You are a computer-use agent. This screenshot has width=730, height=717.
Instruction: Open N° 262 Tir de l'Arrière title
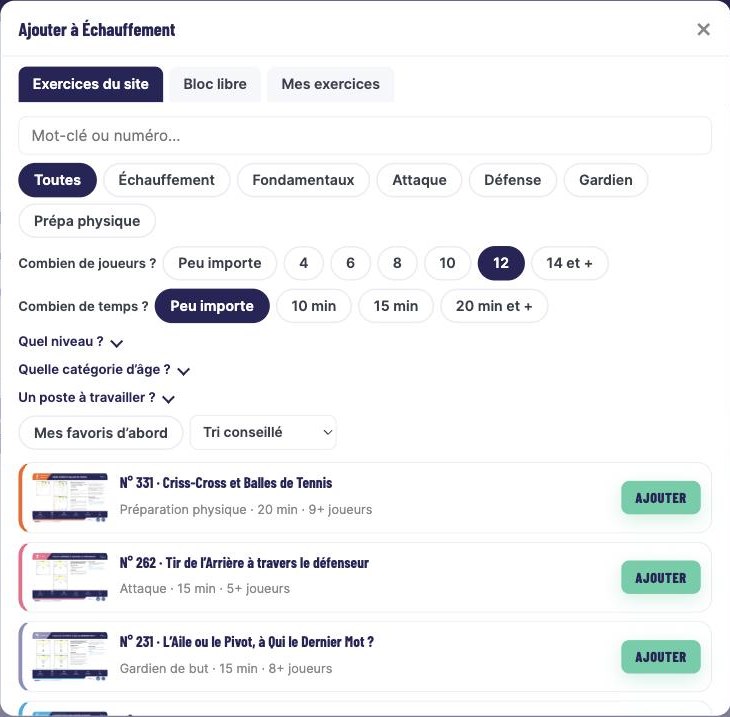point(244,563)
